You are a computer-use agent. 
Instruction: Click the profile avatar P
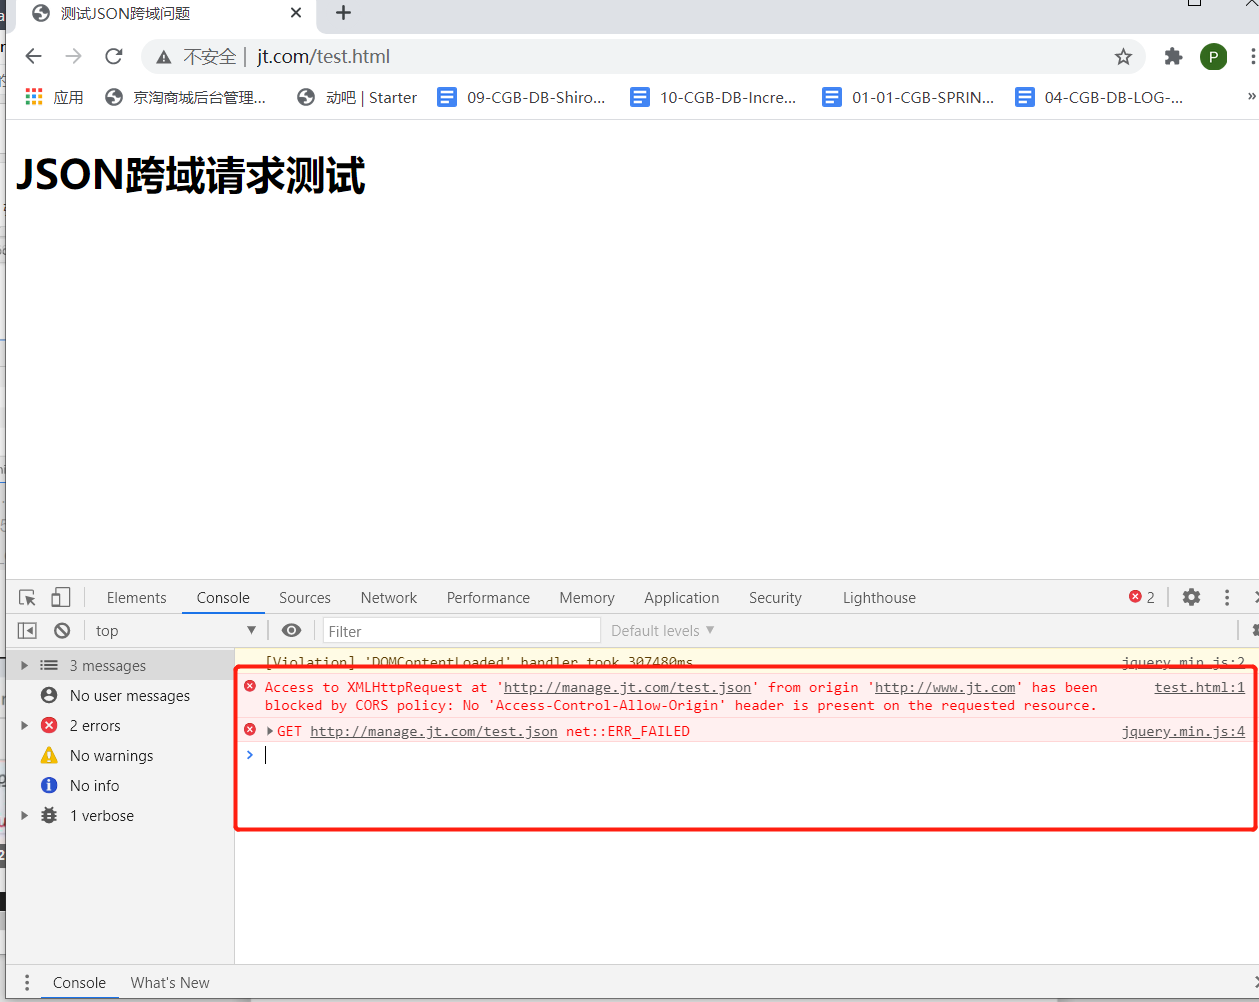[x=1213, y=57]
